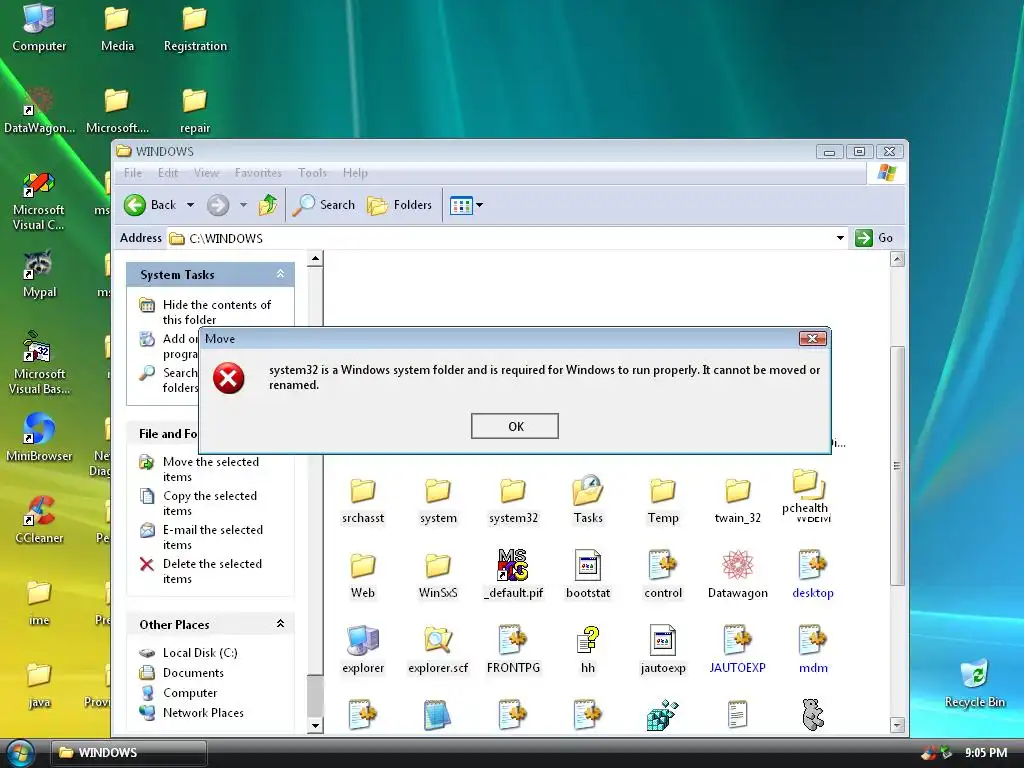This screenshot has width=1024, height=768.
Task: Open Computer in Other Places
Action: click(189, 693)
